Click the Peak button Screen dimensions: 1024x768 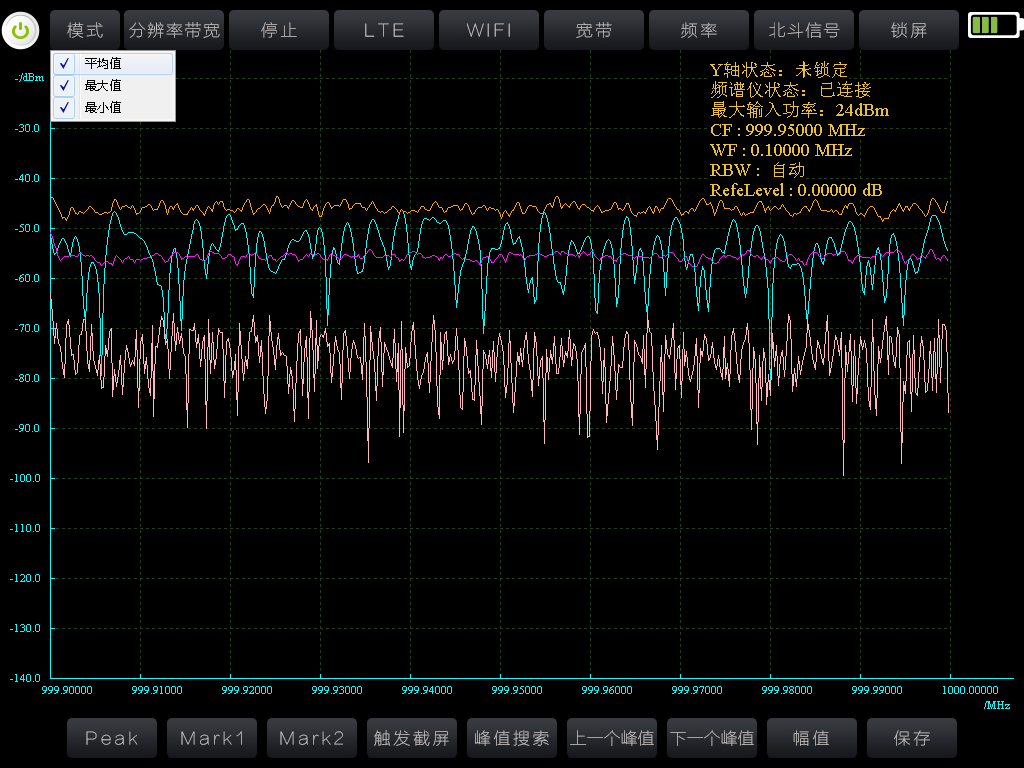(112, 738)
